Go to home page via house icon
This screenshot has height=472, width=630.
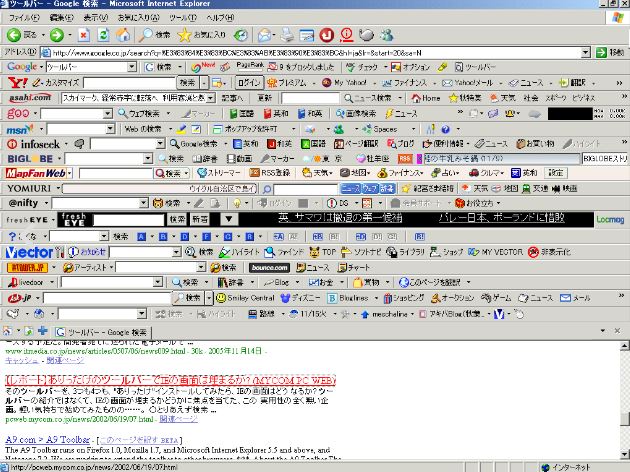[x=123, y=35]
